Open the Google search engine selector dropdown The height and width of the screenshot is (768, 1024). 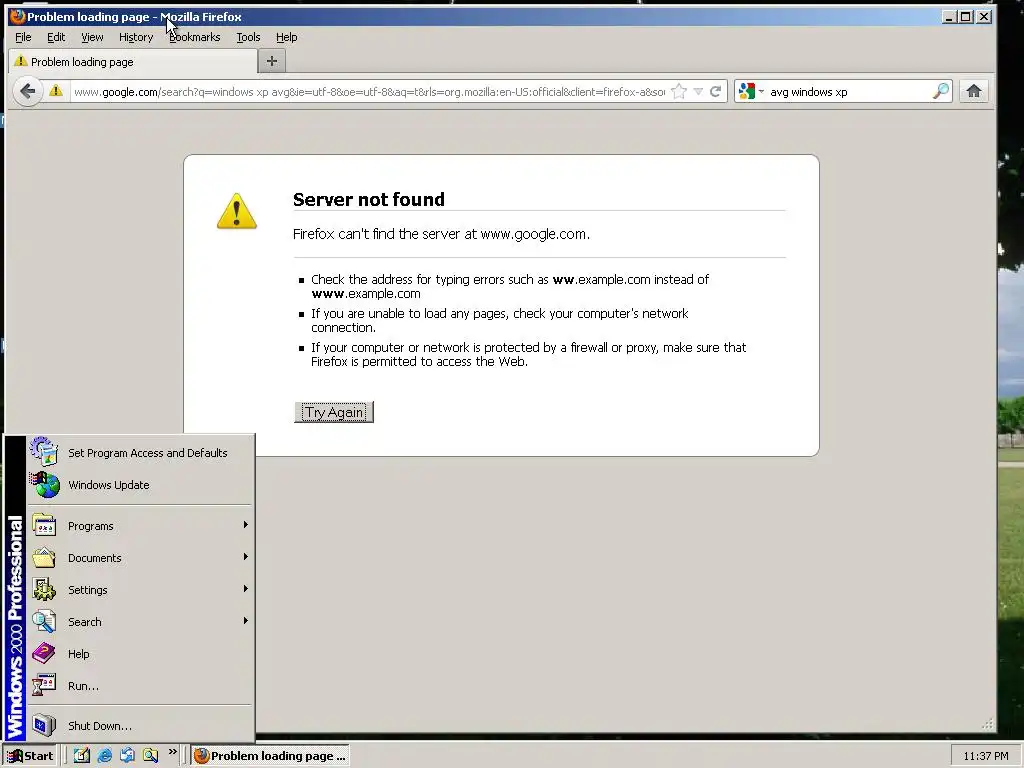[x=751, y=91]
